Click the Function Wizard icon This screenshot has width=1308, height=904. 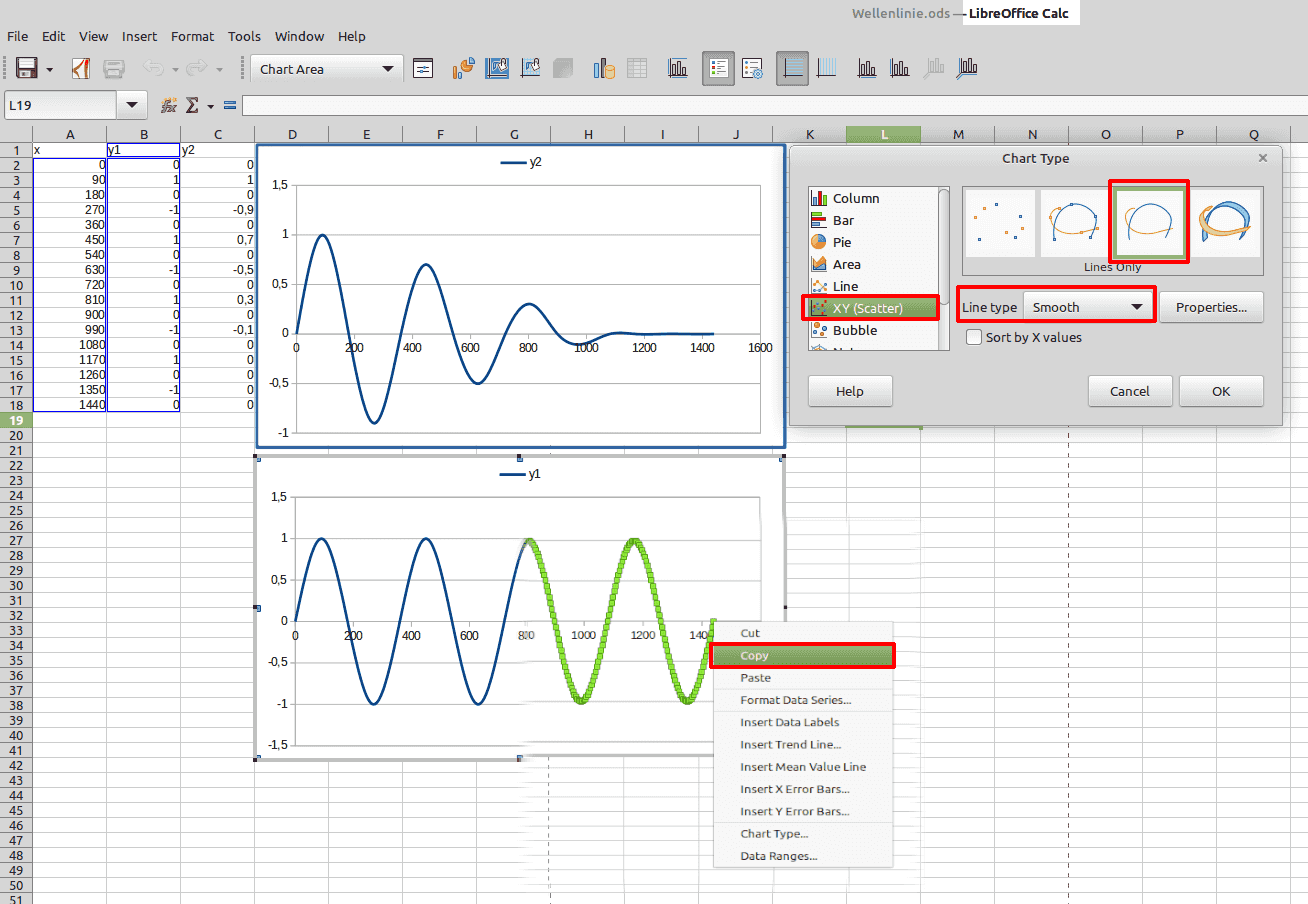(169, 105)
